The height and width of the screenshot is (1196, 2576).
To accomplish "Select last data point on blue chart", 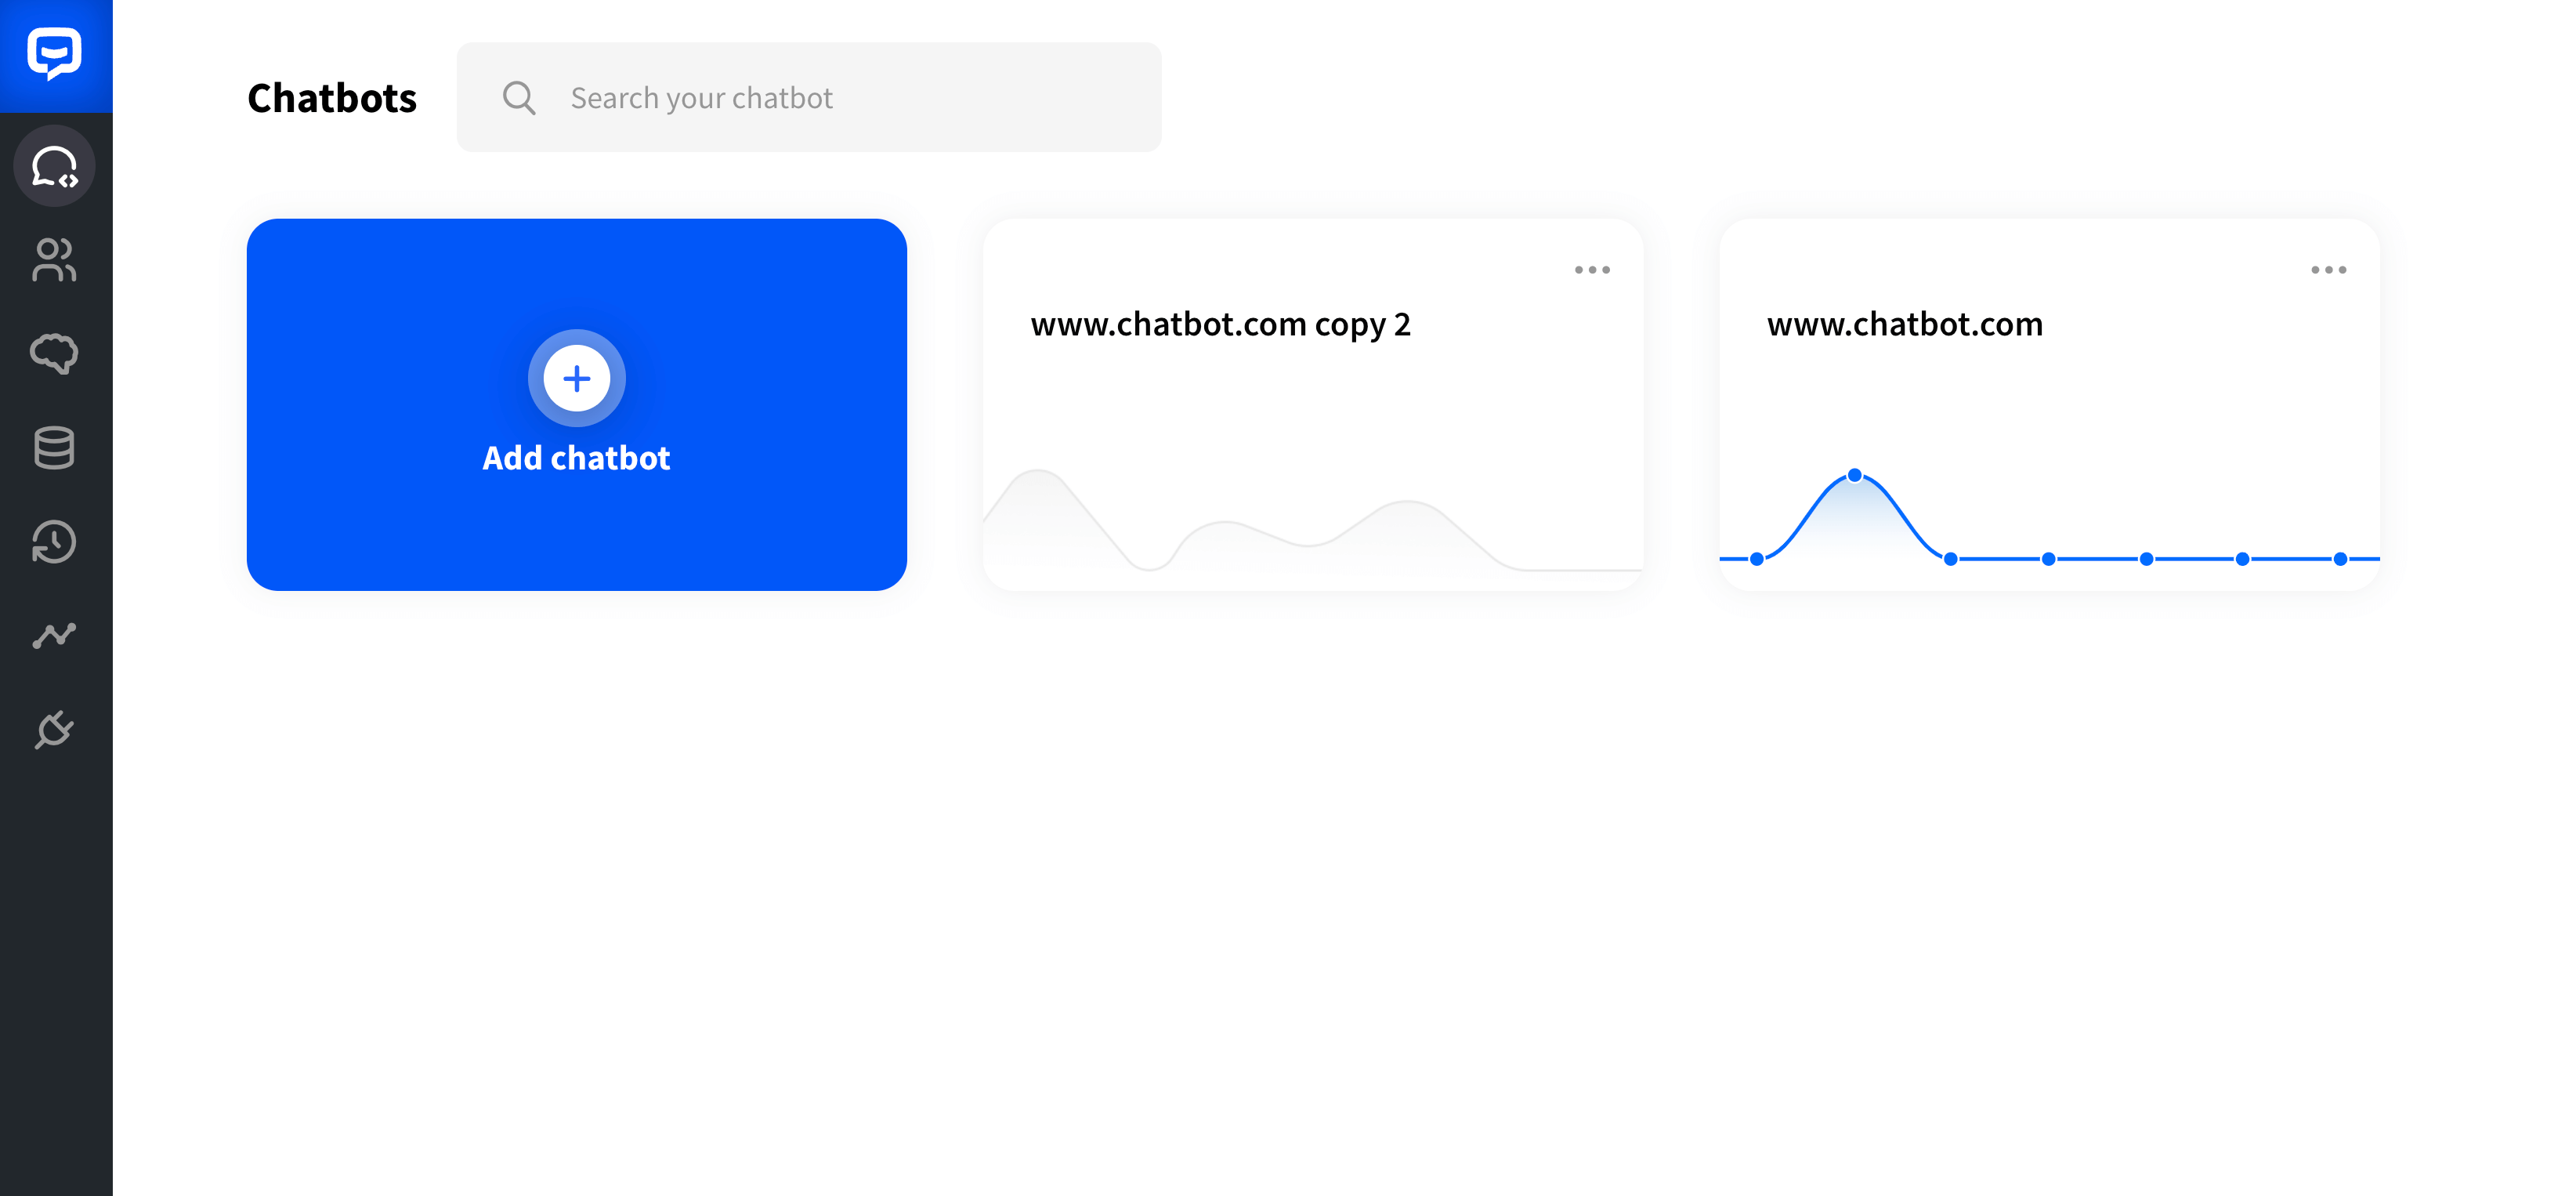I will [x=2341, y=559].
